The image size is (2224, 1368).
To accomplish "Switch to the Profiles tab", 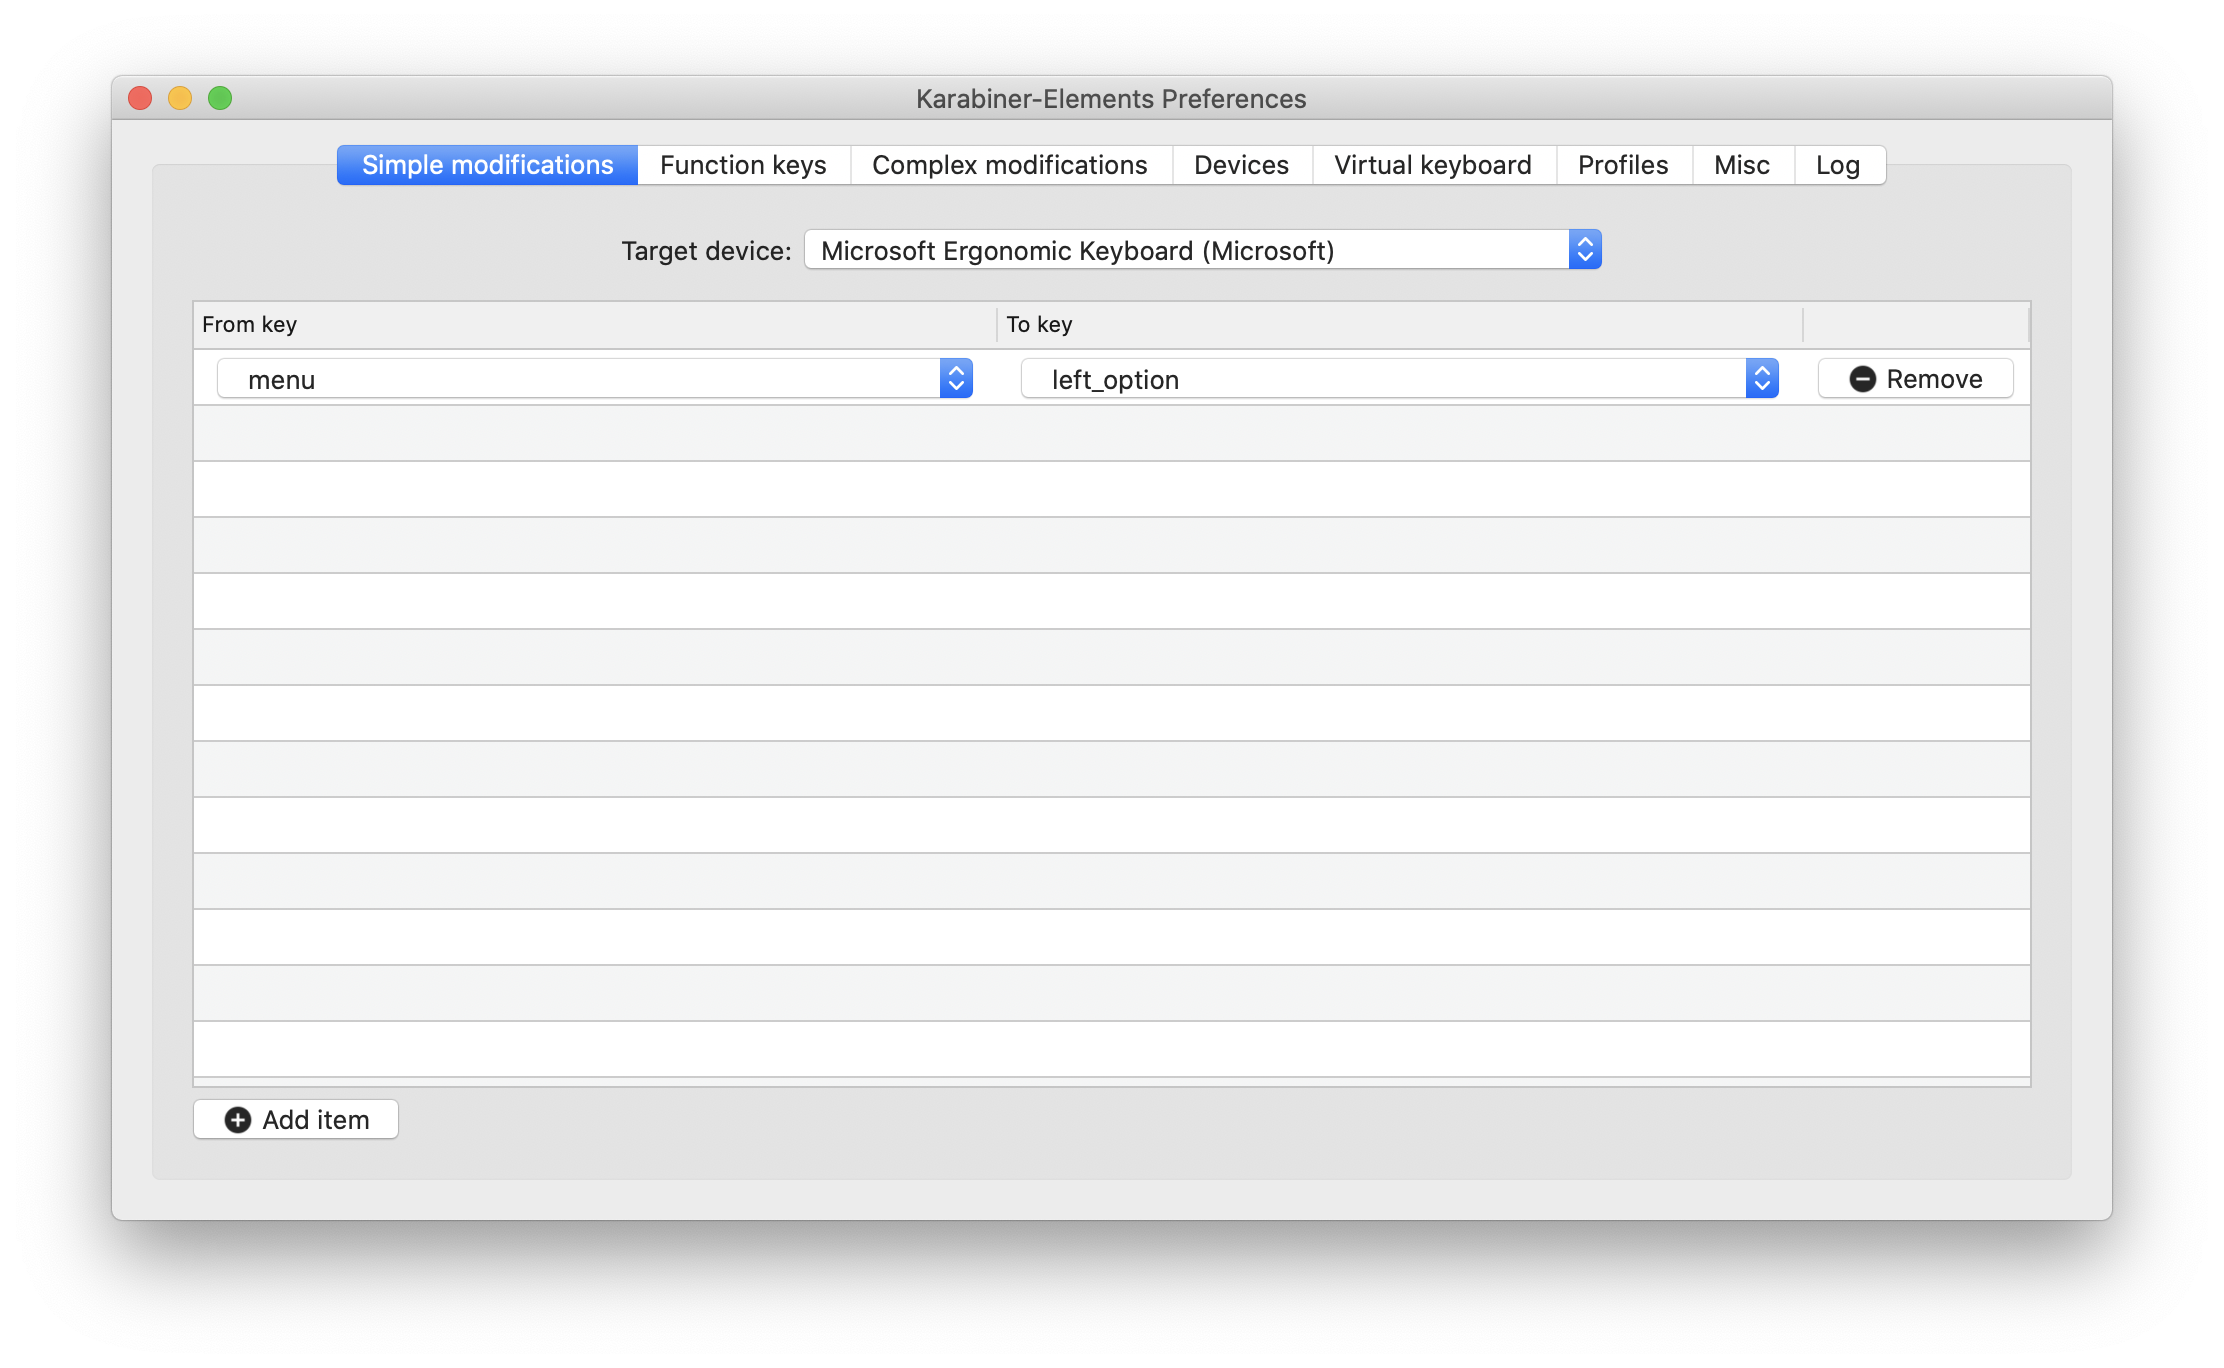I will (1623, 165).
